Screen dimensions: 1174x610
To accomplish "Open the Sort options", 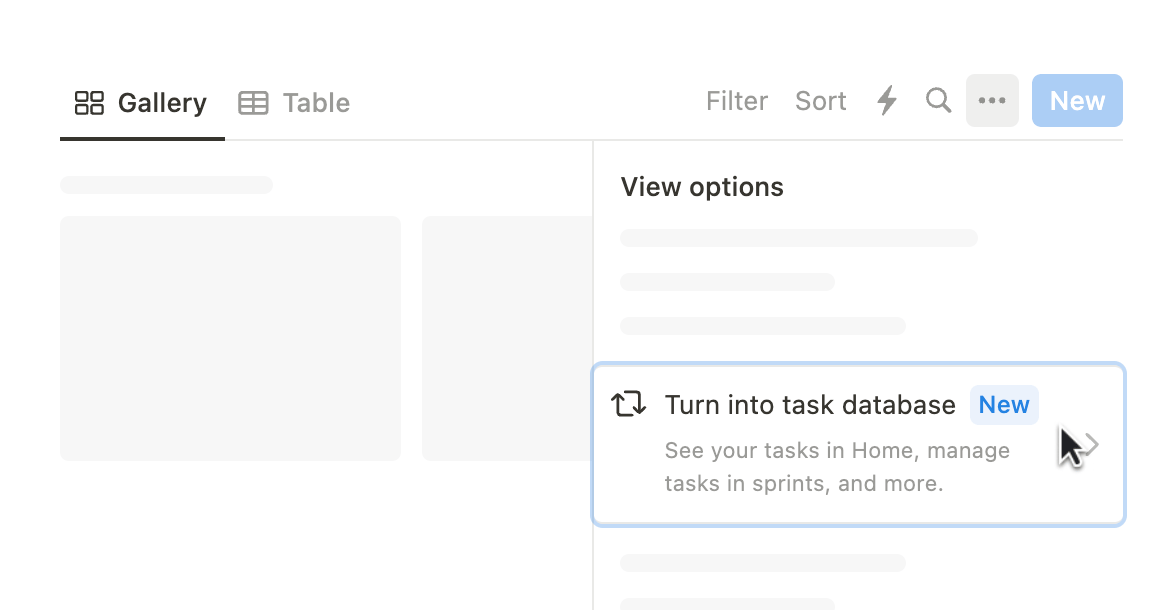I will click(x=821, y=101).
